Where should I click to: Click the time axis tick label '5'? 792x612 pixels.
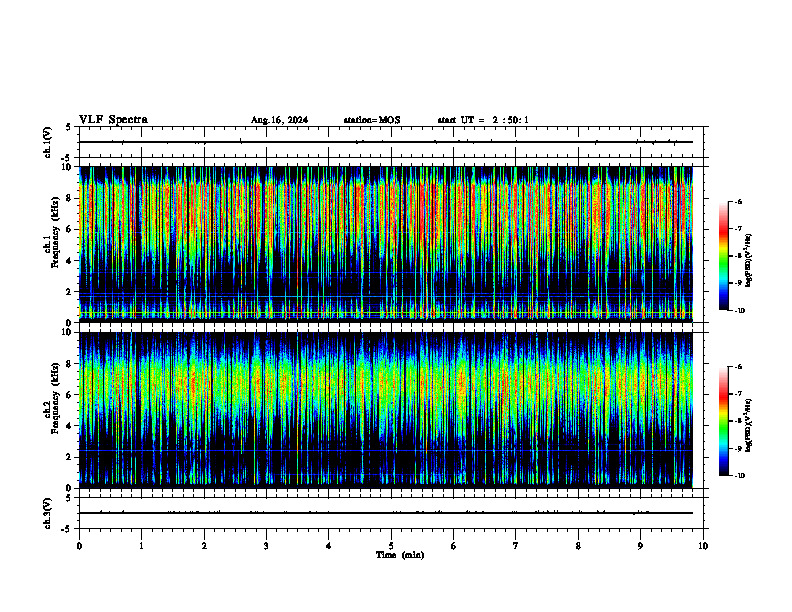coord(391,546)
